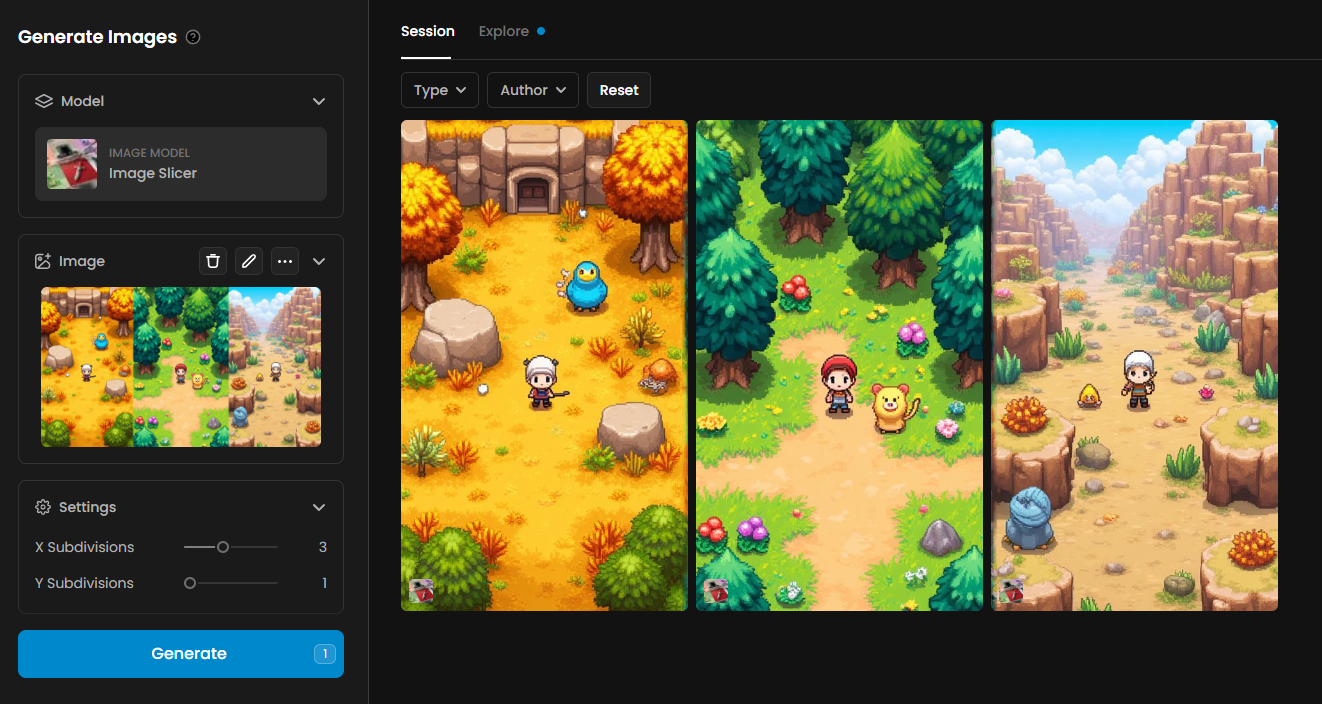Click the Image section icon
Screen dimensions: 1322x704
point(43,261)
